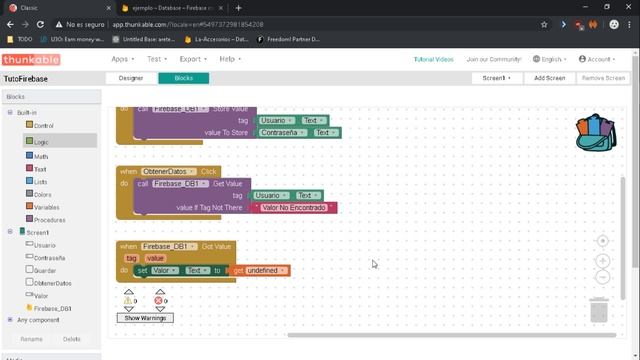Select the Valor component in tree
Viewport: 640px width, 360px height.
(x=37, y=296)
